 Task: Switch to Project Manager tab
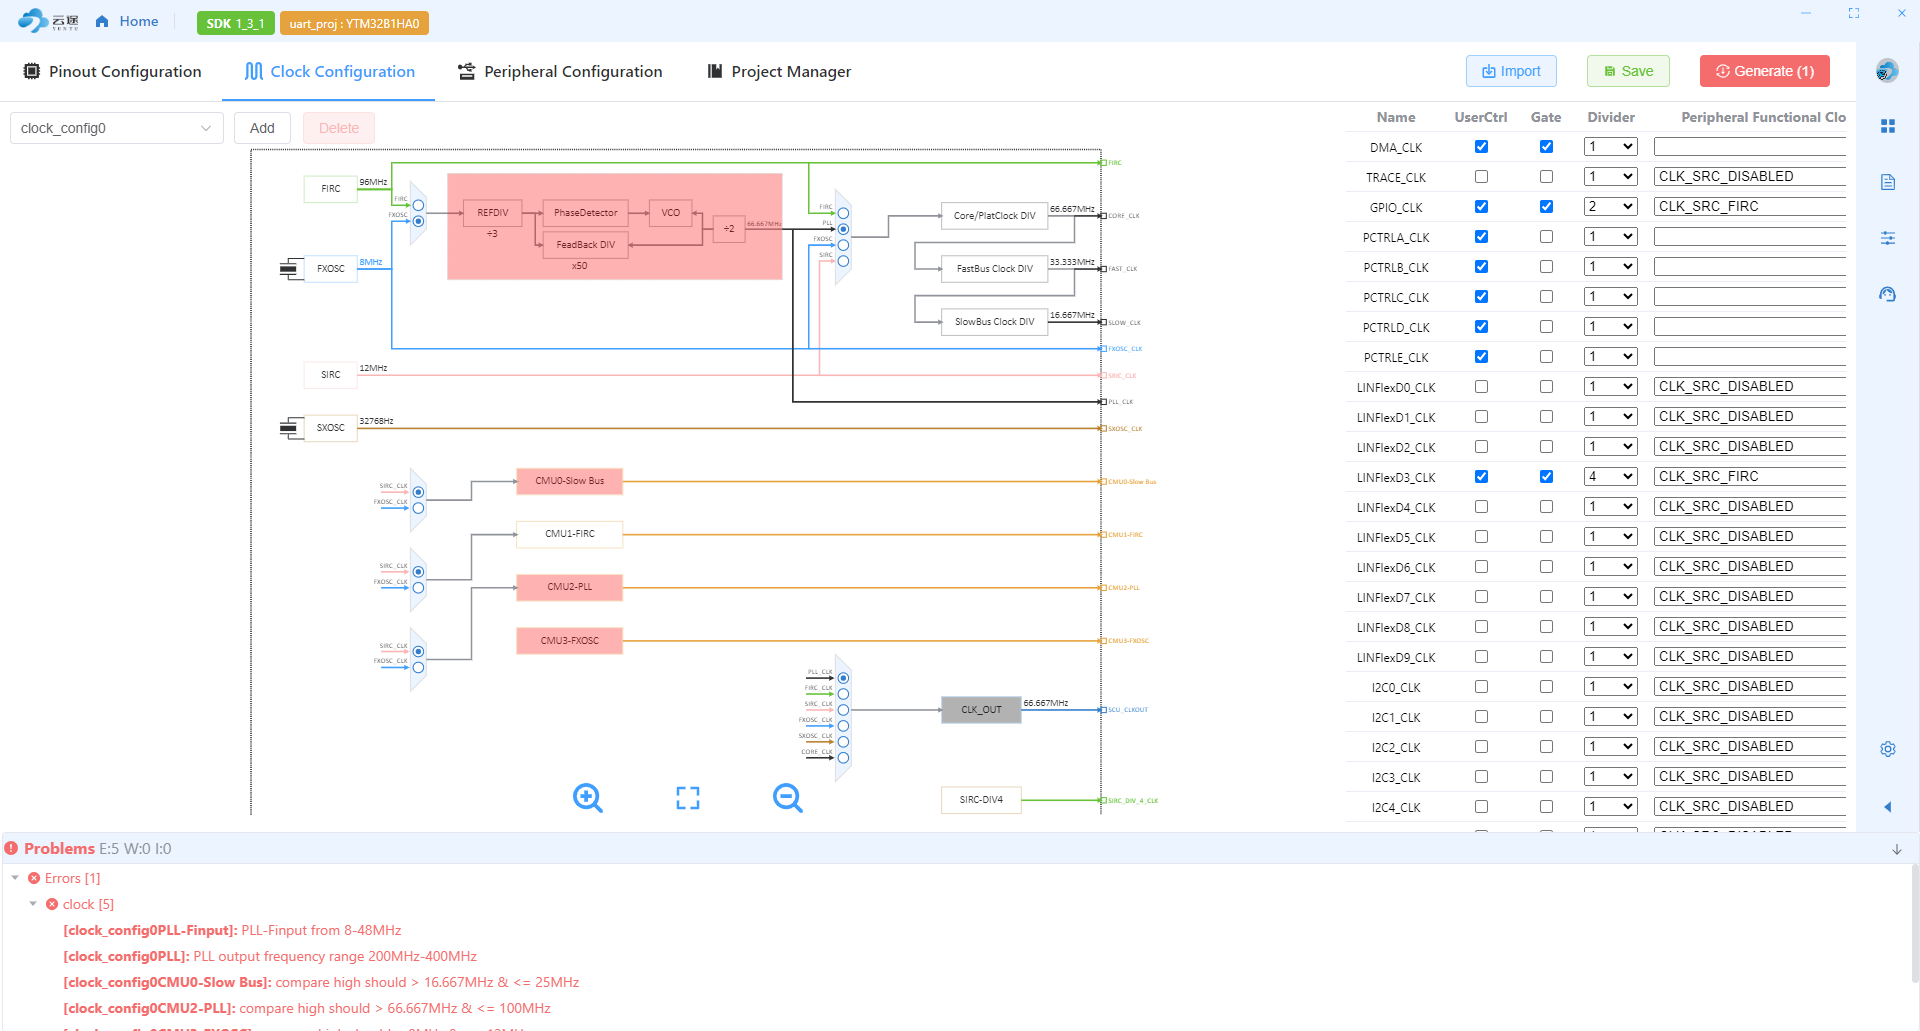(x=779, y=71)
